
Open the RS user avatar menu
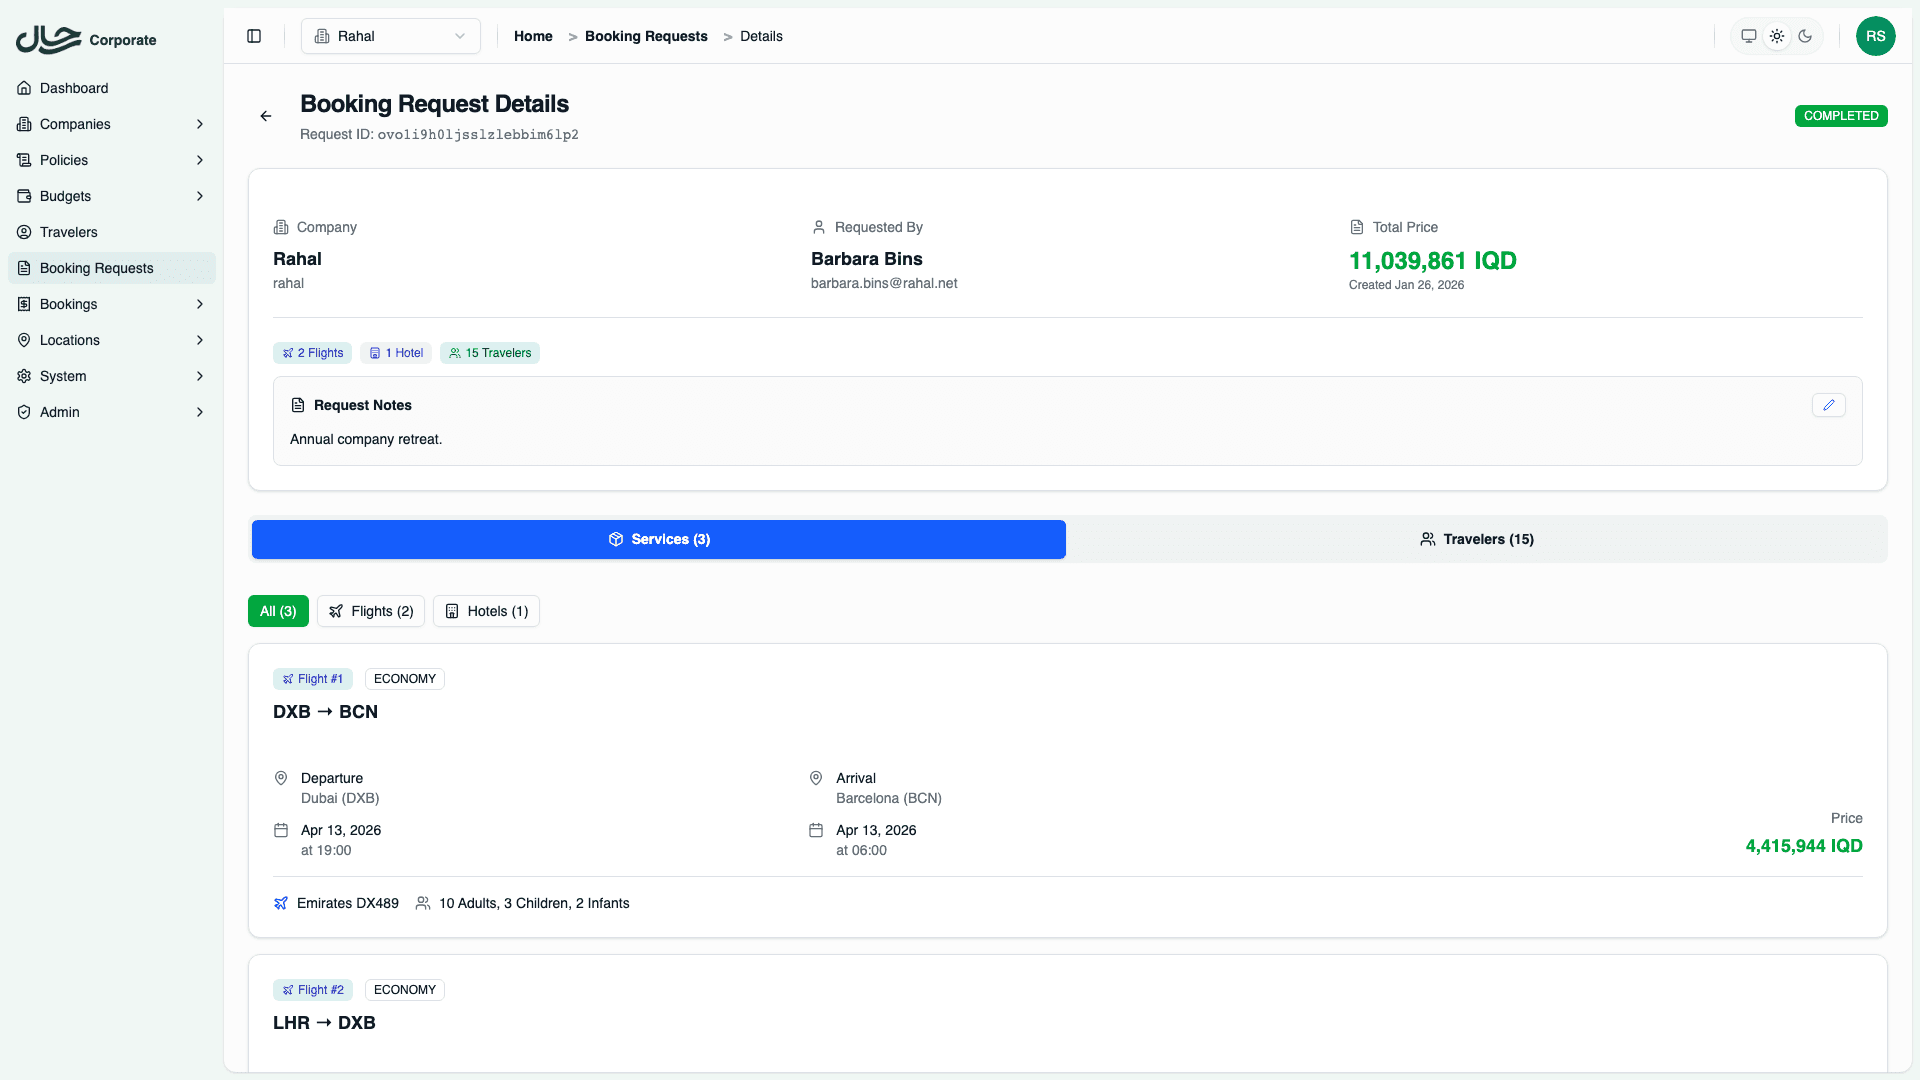[x=1875, y=36]
